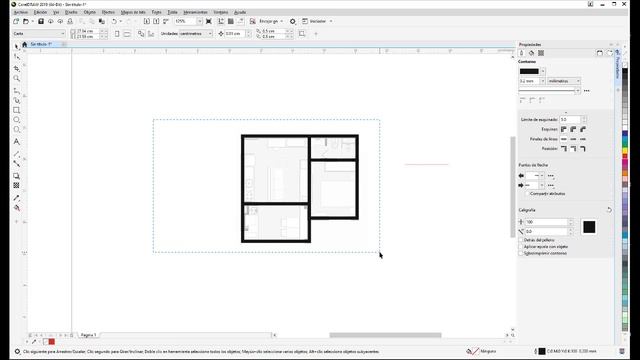Enable the Detrás del relleno checkbox

click(521, 240)
